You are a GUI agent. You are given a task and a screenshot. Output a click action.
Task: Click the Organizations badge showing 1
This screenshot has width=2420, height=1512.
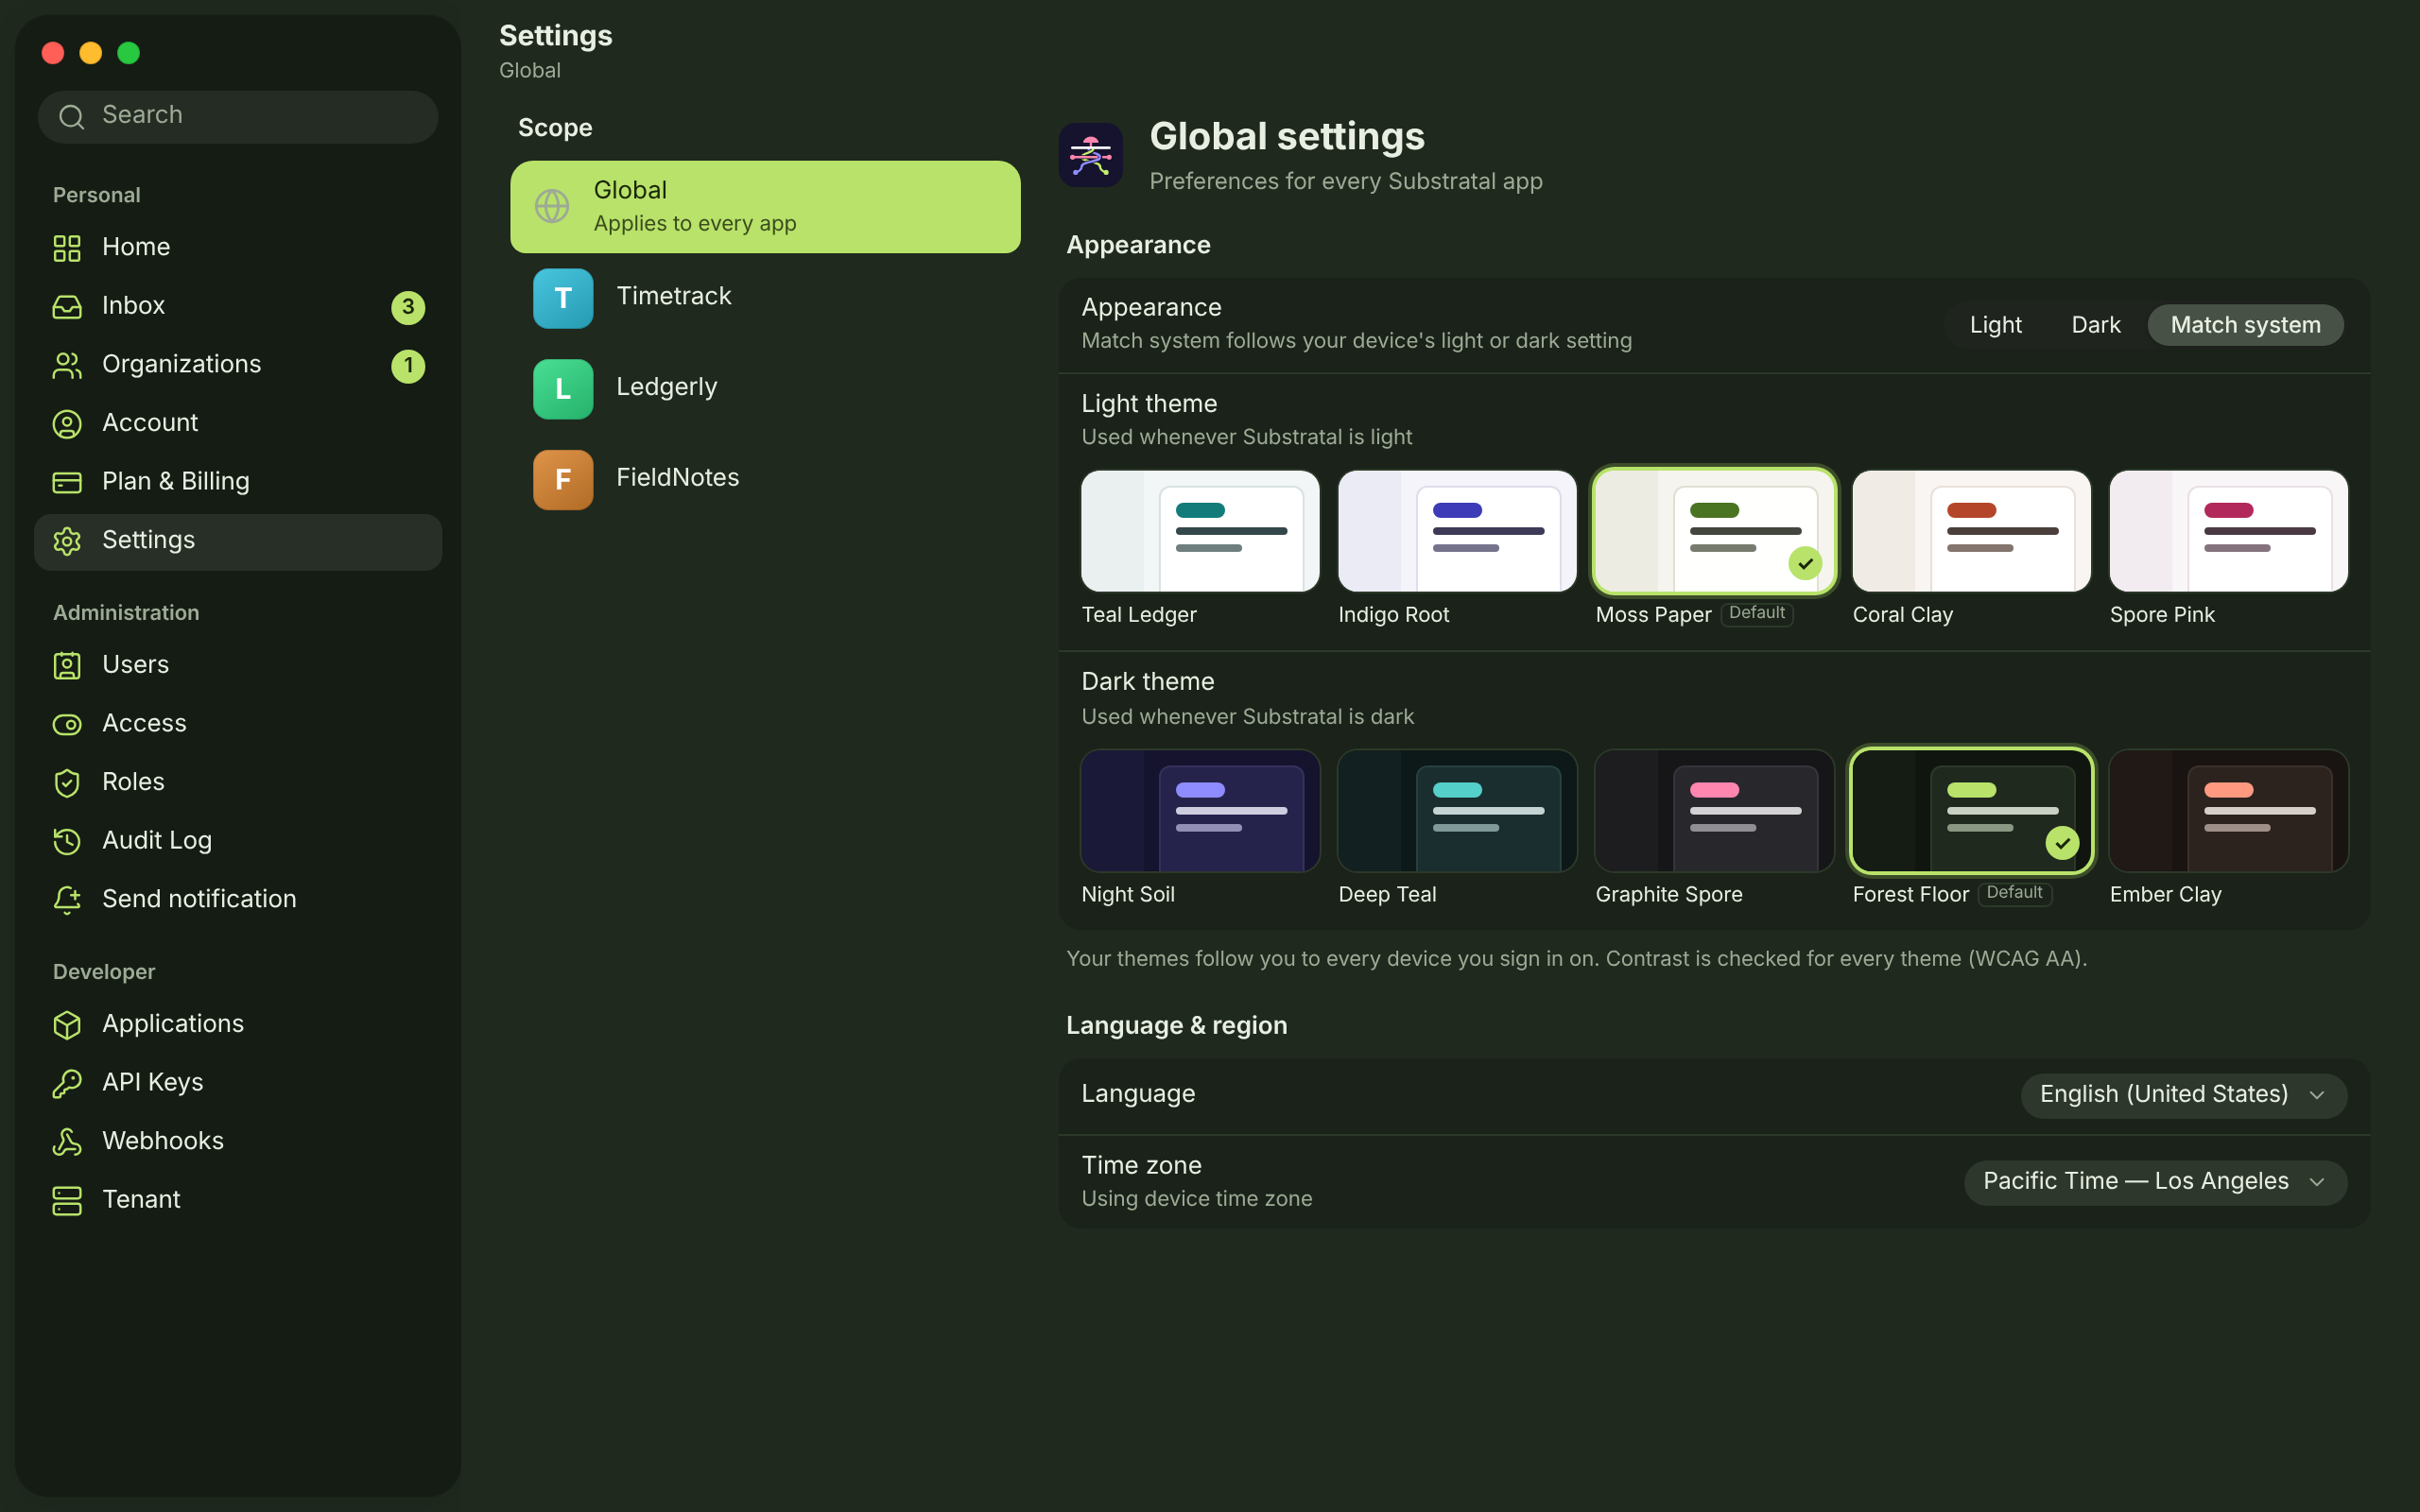click(408, 365)
